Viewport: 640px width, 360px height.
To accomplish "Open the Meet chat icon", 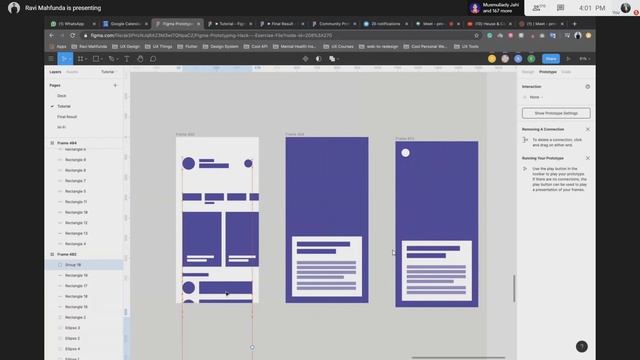I will coord(560,8).
